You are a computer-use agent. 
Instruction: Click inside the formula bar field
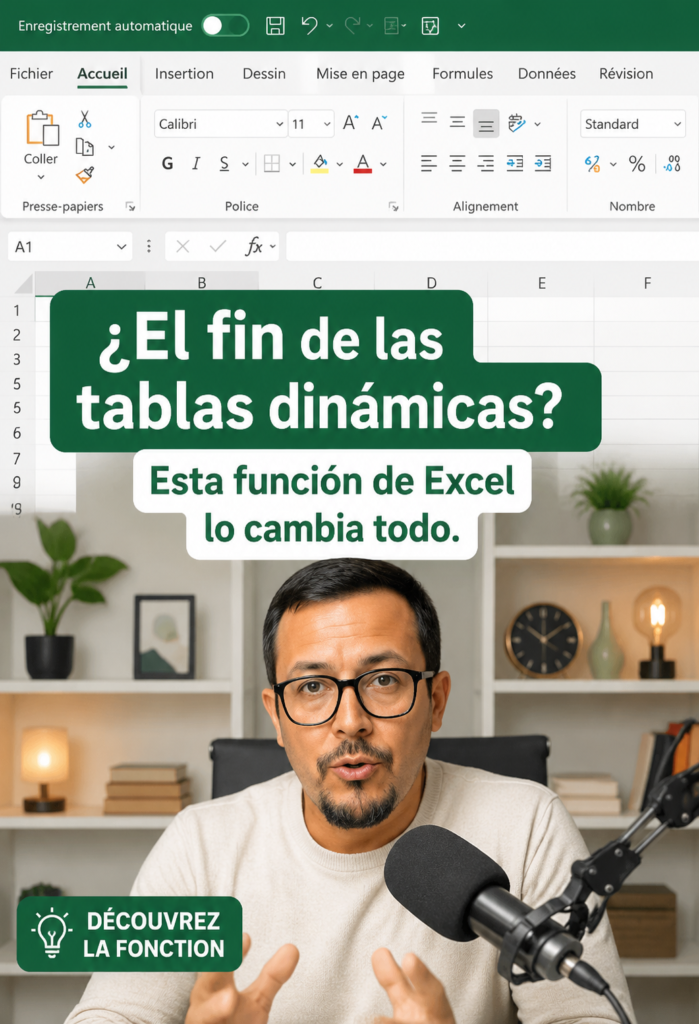(493, 247)
